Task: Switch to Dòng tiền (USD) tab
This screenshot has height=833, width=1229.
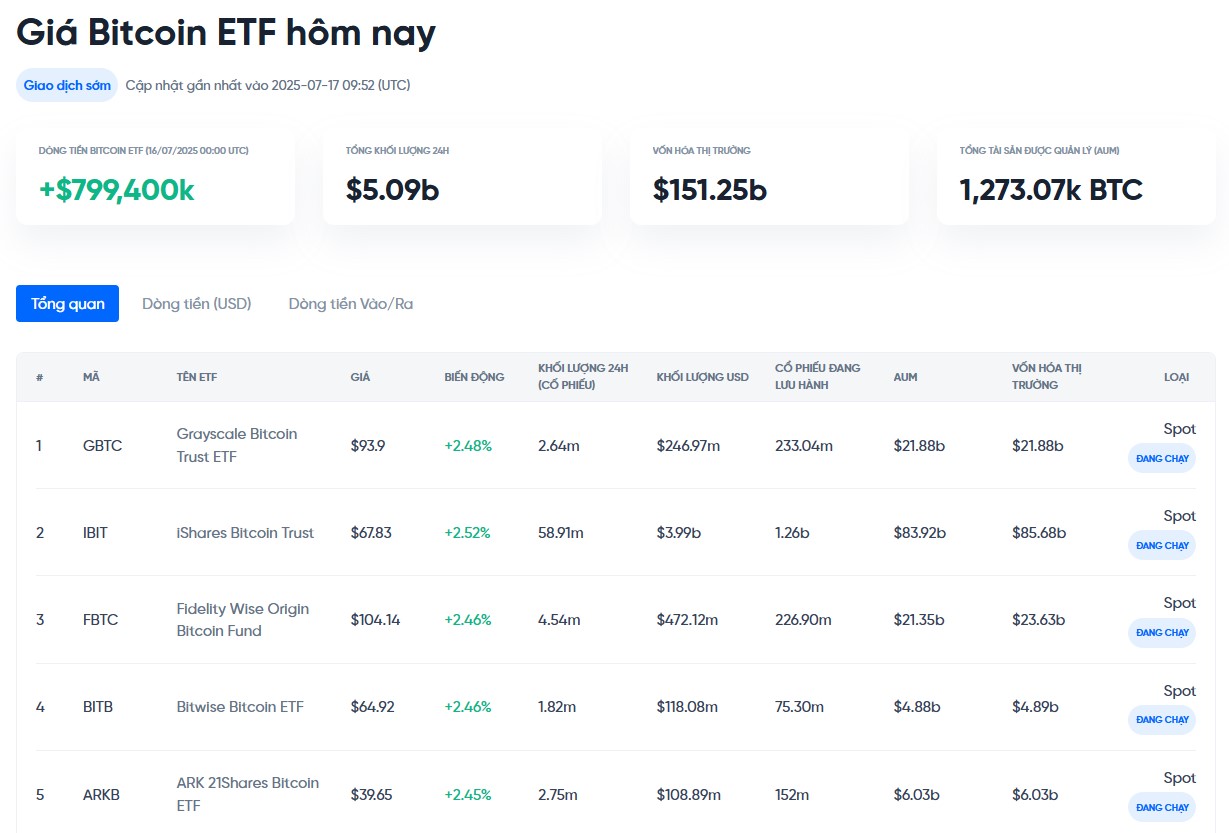Action: pyautogui.click(x=197, y=303)
